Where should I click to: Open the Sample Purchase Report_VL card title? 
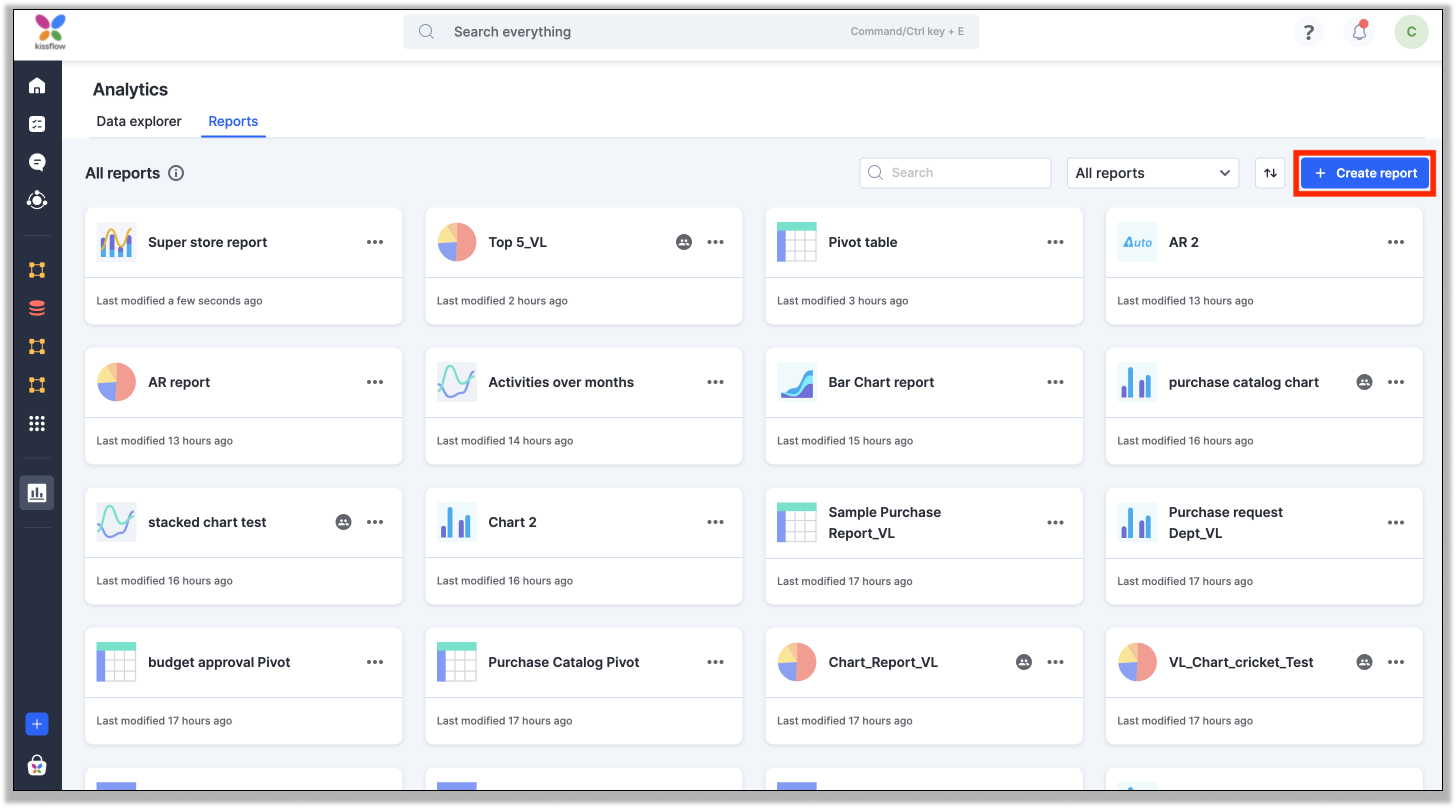tap(884, 522)
